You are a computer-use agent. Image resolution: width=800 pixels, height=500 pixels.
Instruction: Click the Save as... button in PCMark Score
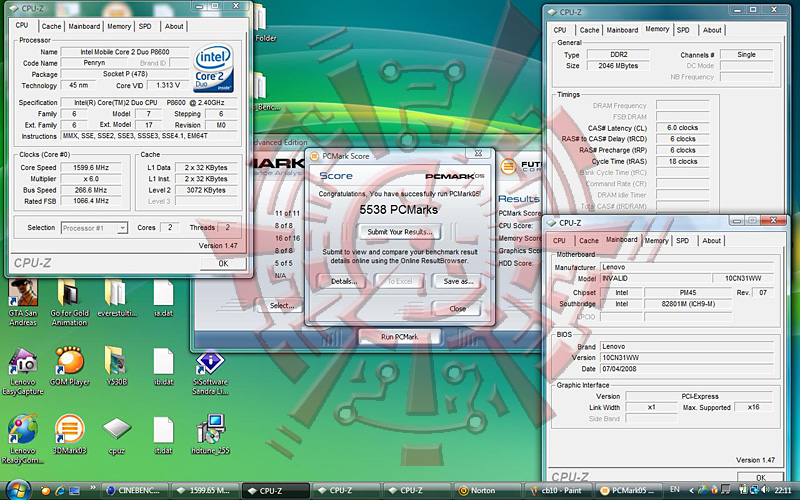pos(459,281)
